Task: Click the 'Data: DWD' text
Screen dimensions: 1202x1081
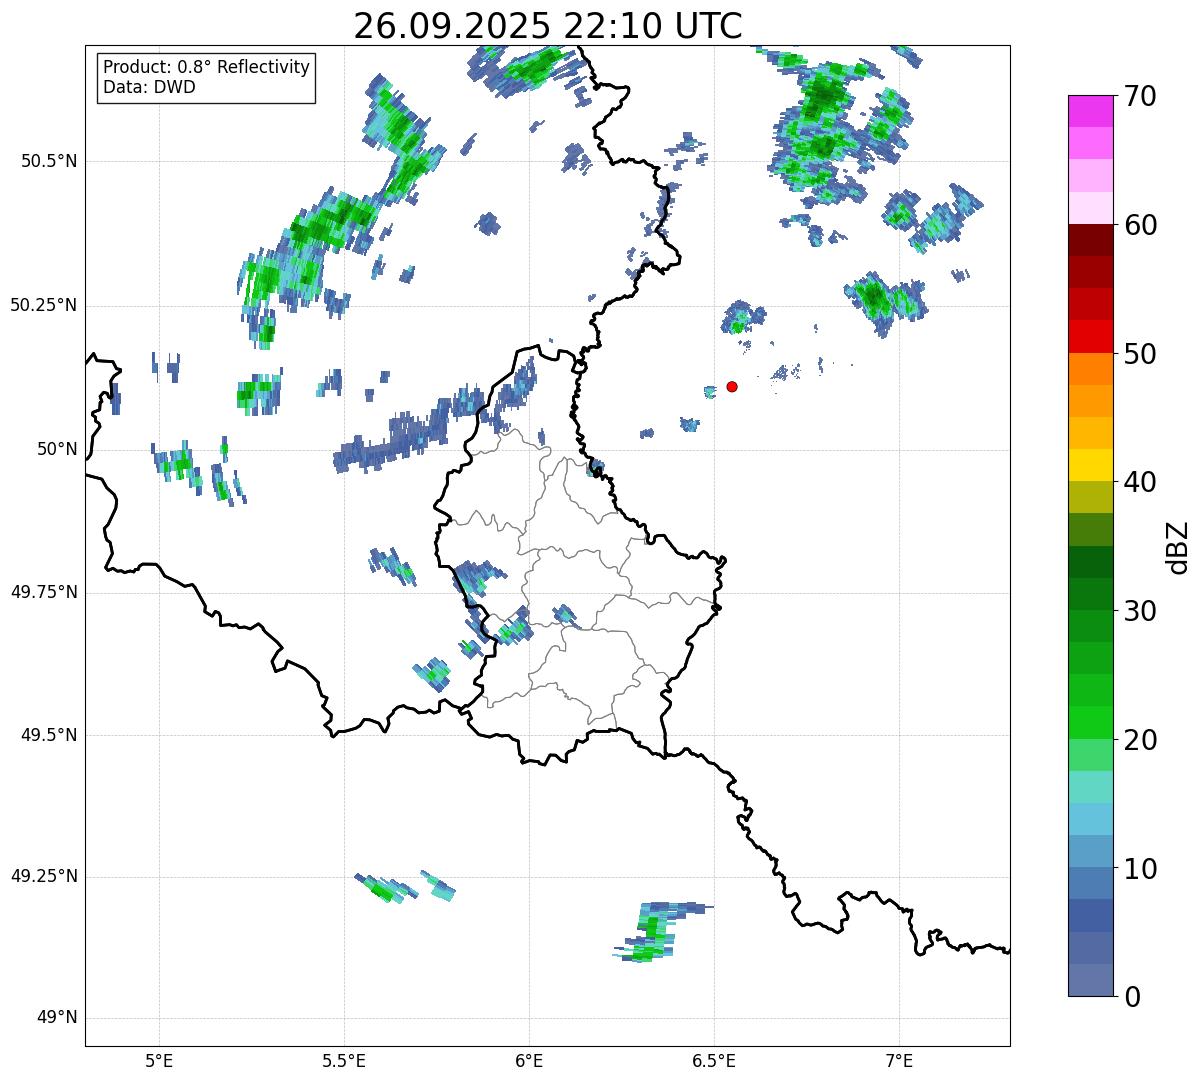Action: click(149, 87)
